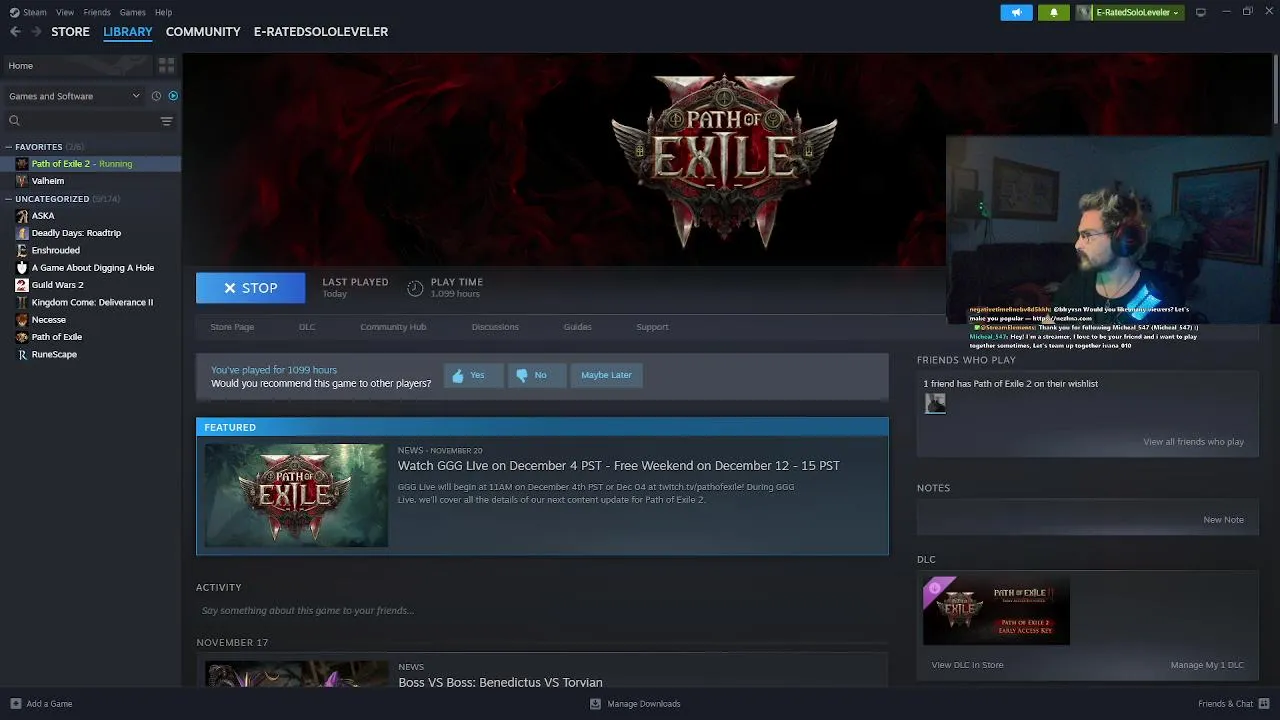
Task: Click the recent activity clock filter icon
Action: (x=156, y=96)
